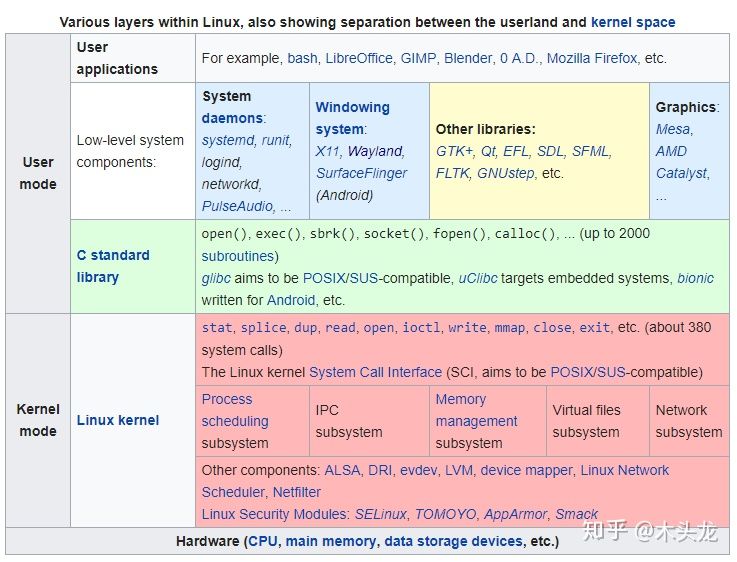
Task: Open the LVM link
Action: point(459,470)
